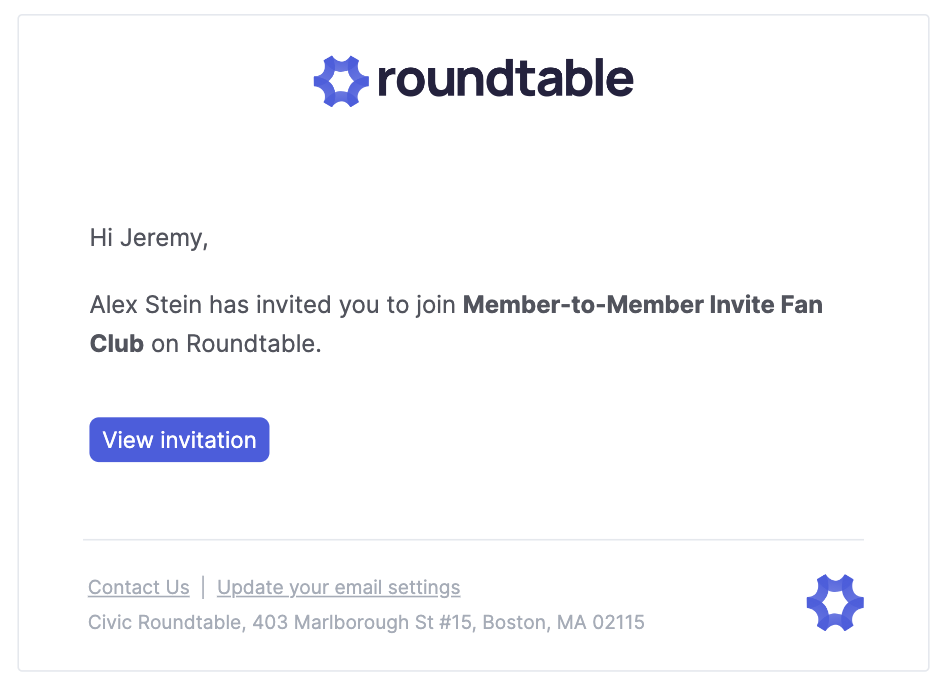Image resolution: width=950 pixels, height=692 pixels.
Task: Click the Roundtable star icon in footer
Action: (835, 603)
